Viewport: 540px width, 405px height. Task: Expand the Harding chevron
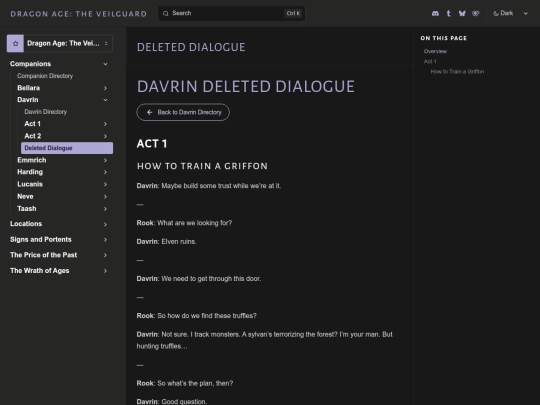tap(105, 172)
